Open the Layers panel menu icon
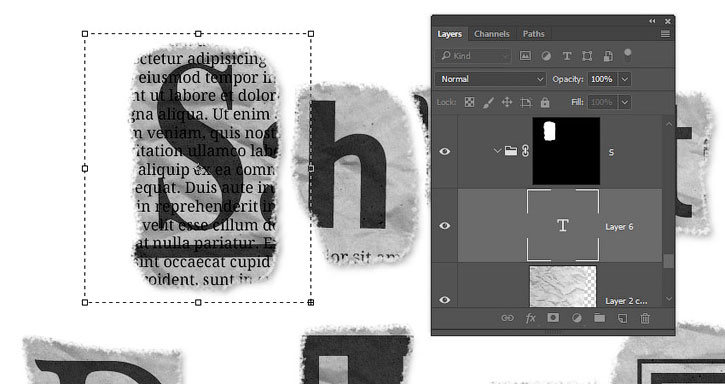This screenshot has height=384, width=725. click(x=665, y=34)
